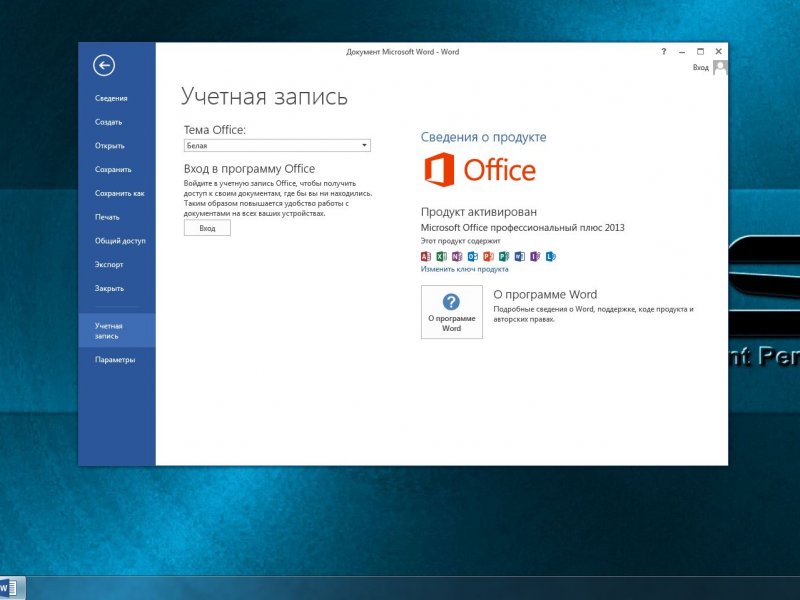Viewport: 800px width, 600px height.
Task: Go to Печать in the sidebar
Action: [x=107, y=217]
